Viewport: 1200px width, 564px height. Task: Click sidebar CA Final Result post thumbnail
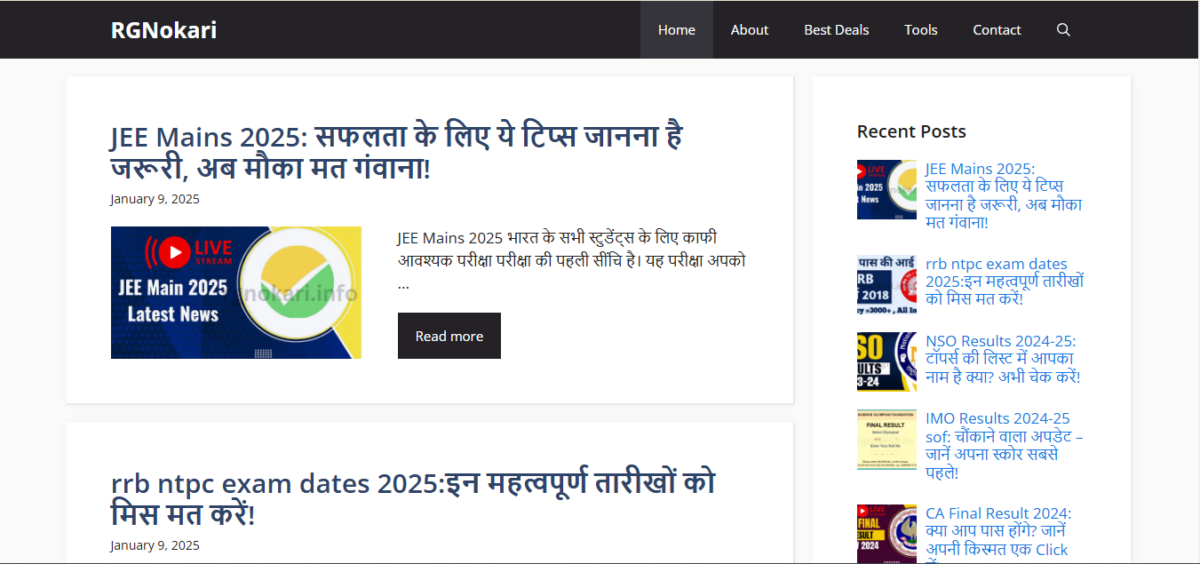[x=887, y=534]
